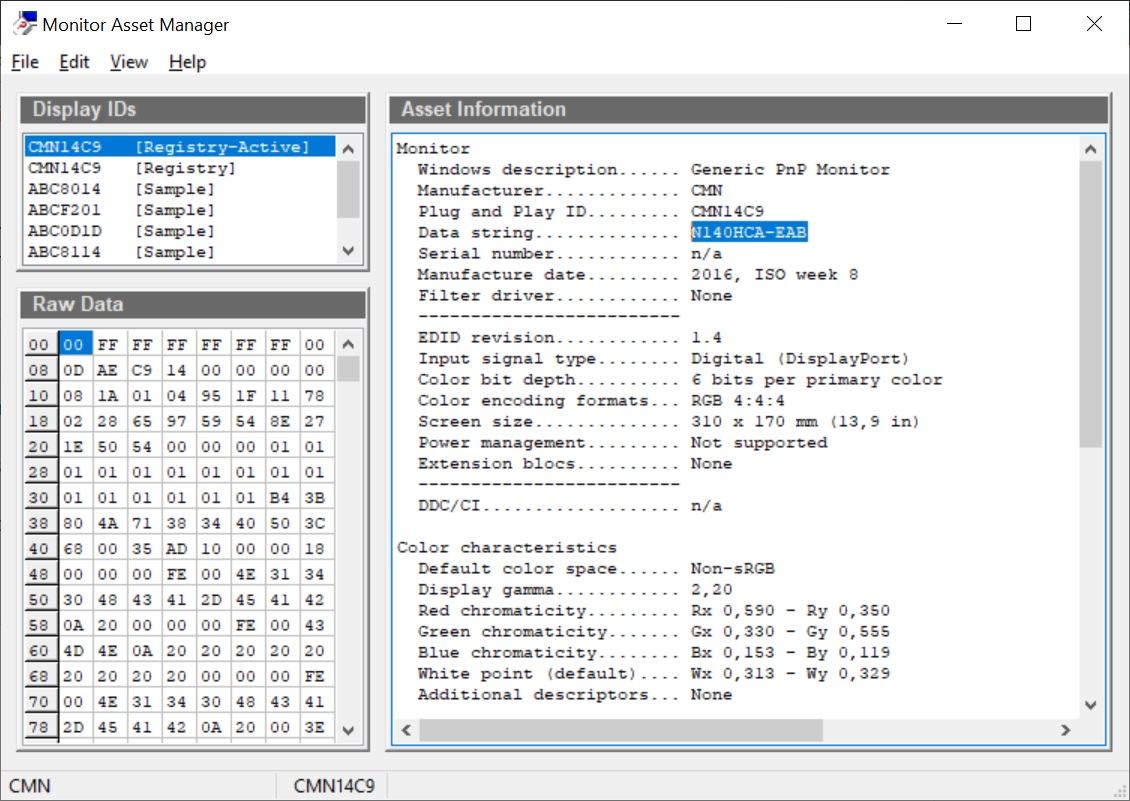Open the View menu

click(129, 62)
